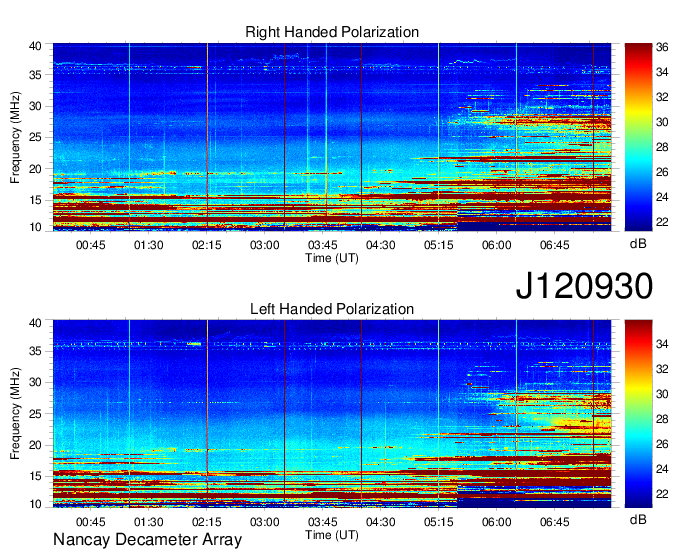
Task: Click the 01:30 time tick of Right Handed plot
Action: tap(148, 245)
